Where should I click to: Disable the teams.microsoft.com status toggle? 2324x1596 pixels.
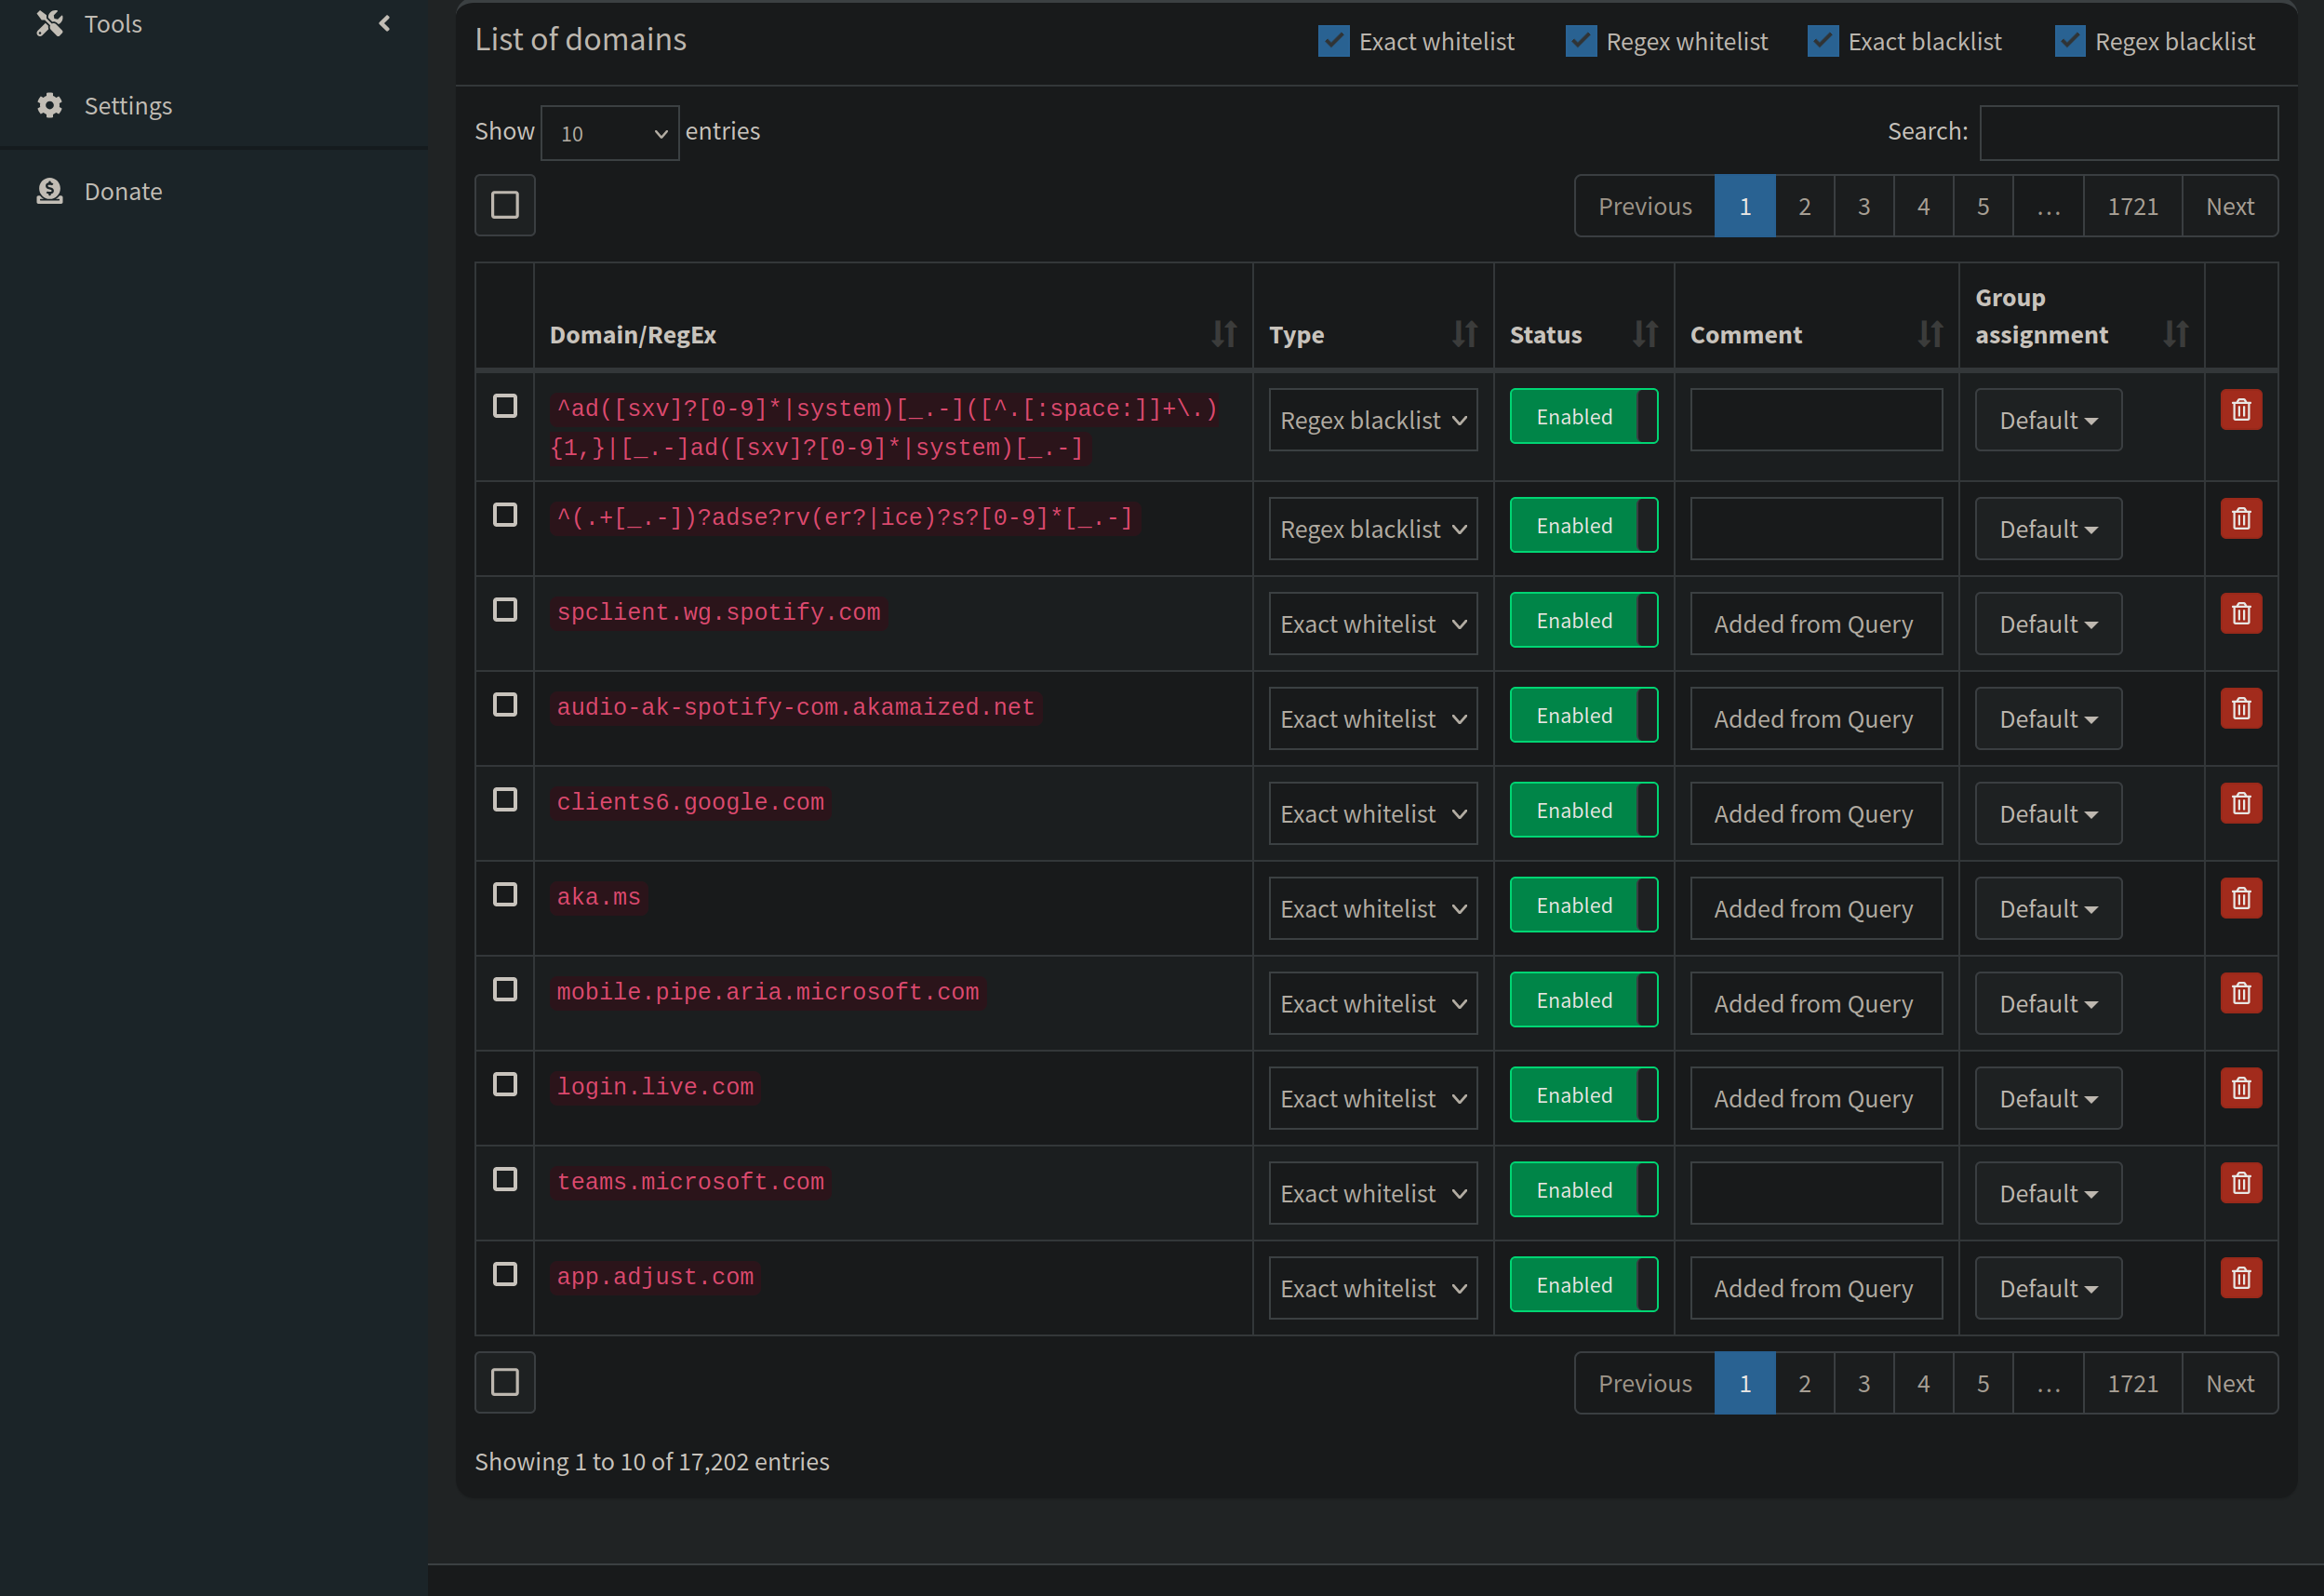[x=1583, y=1190]
